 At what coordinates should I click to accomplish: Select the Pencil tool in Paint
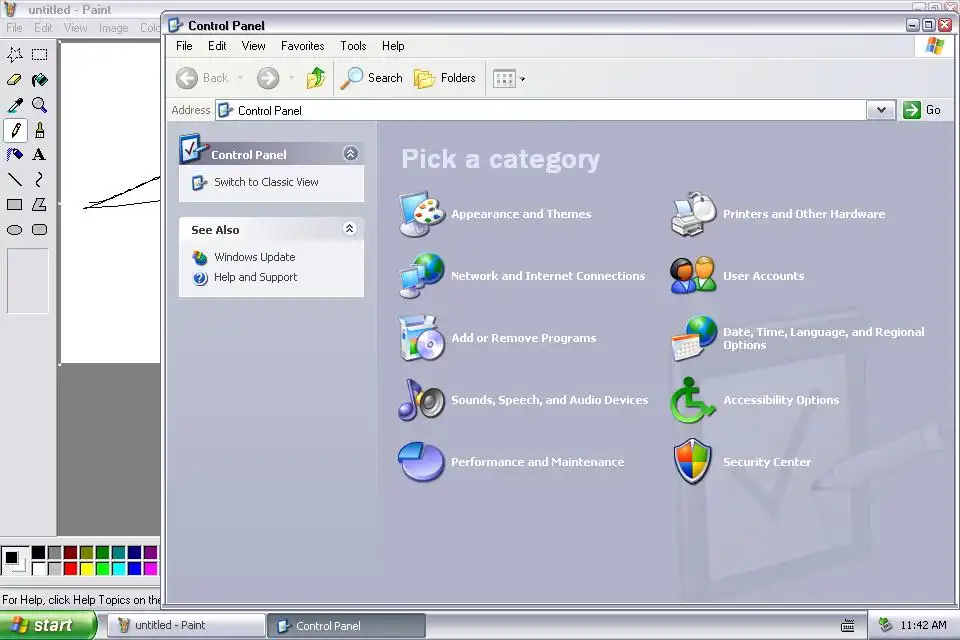tap(15, 130)
